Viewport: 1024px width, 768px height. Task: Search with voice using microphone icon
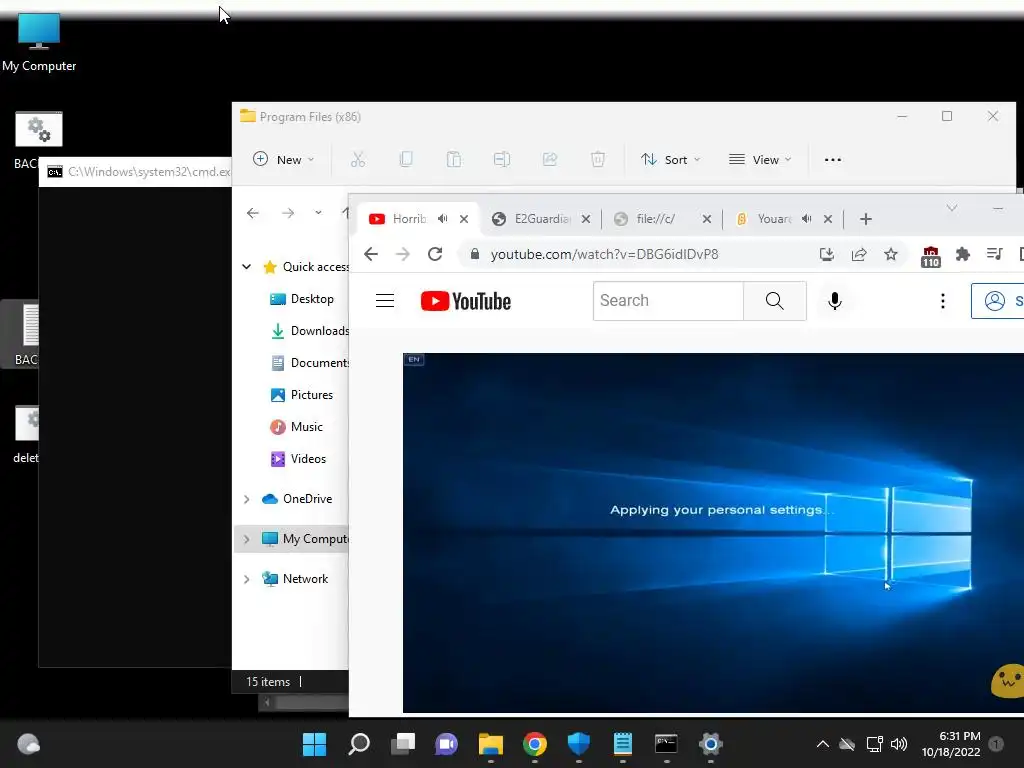coord(835,300)
